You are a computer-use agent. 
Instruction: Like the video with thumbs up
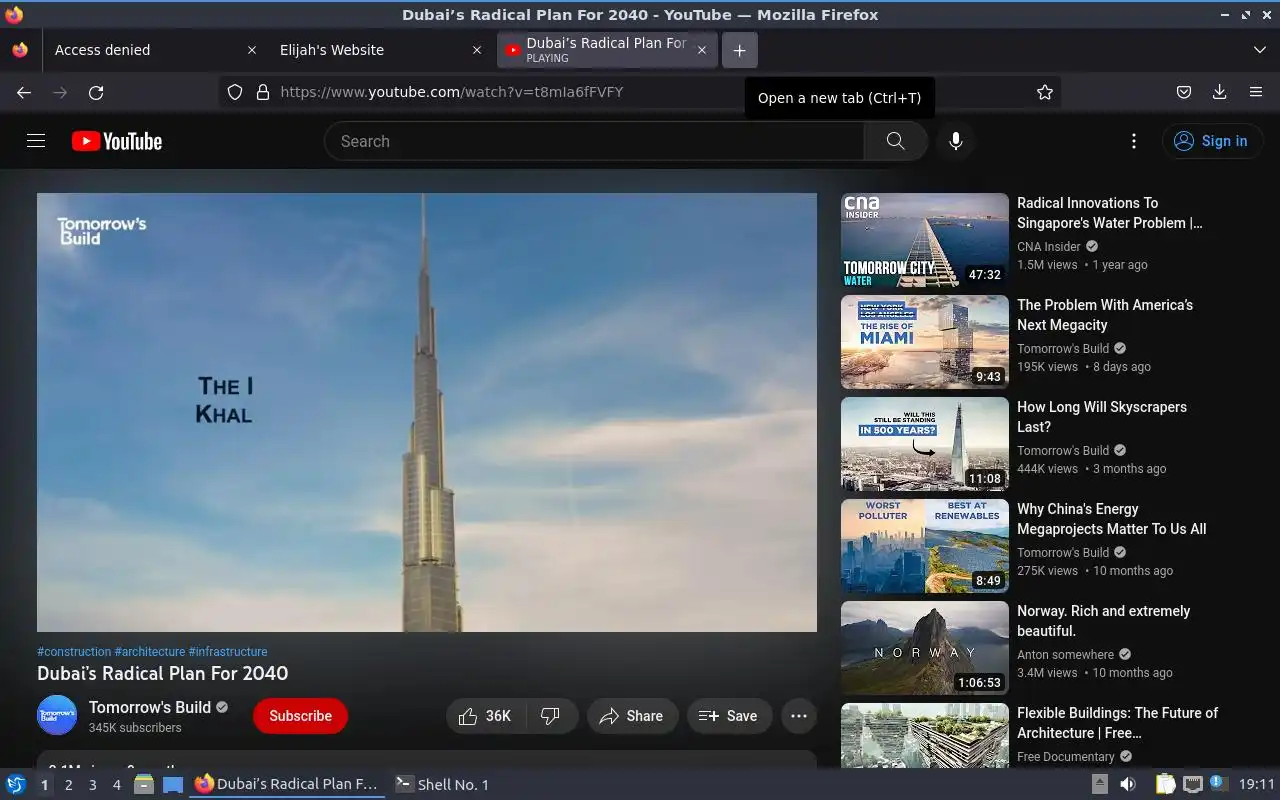[485, 716]
